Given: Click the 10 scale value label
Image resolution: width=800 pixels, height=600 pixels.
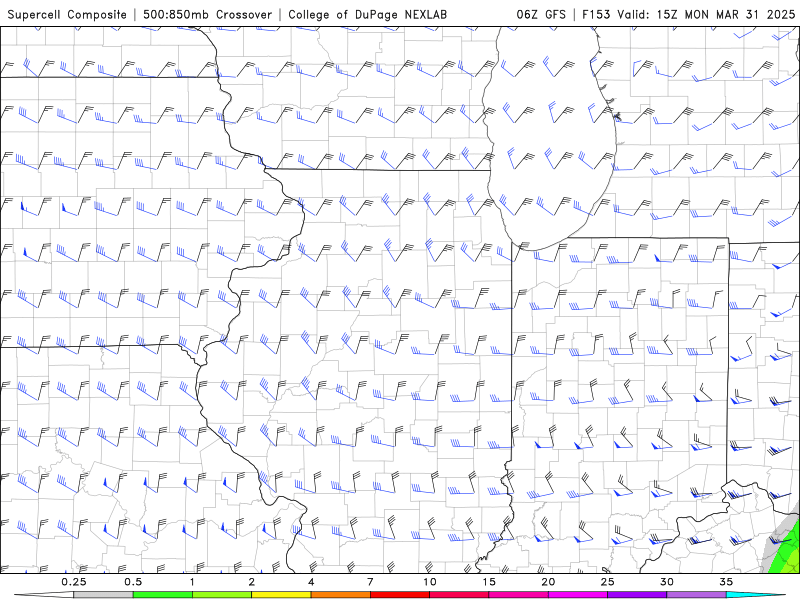Looking at the screenshot, I should [430, 582].
